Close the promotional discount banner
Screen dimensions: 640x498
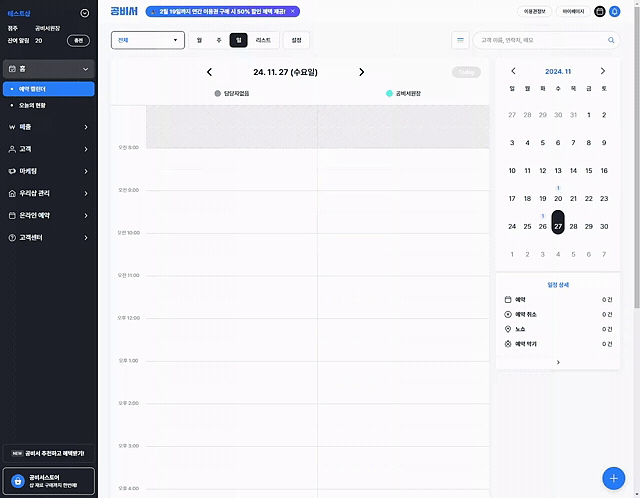[x=293, y=11]
